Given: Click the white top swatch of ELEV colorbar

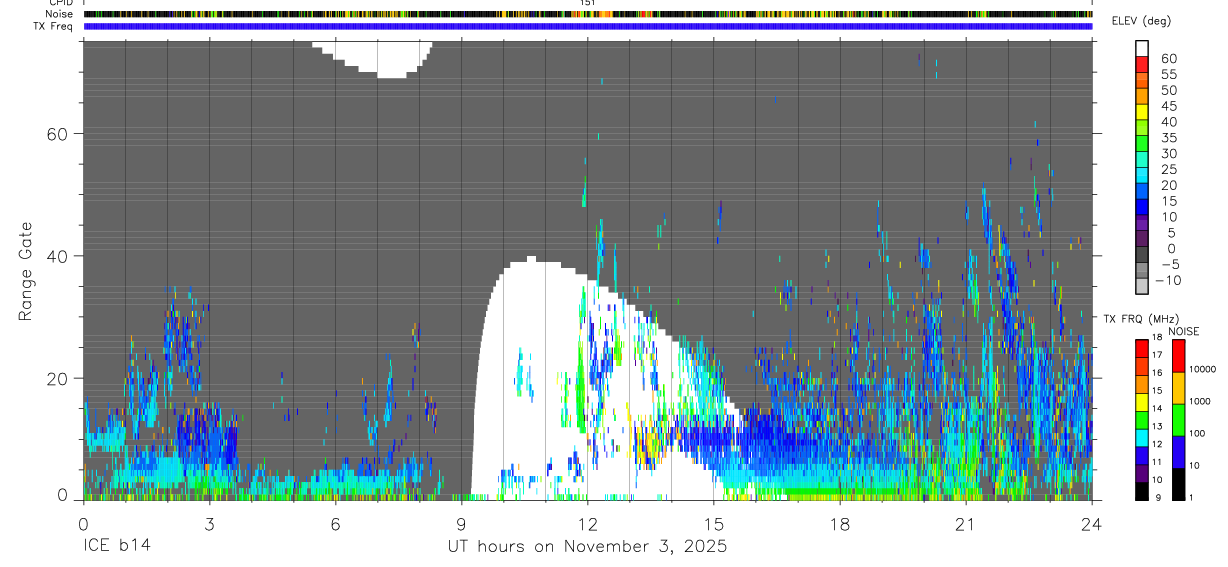Looking at the screenshot, I should (x=1142, y=48).
